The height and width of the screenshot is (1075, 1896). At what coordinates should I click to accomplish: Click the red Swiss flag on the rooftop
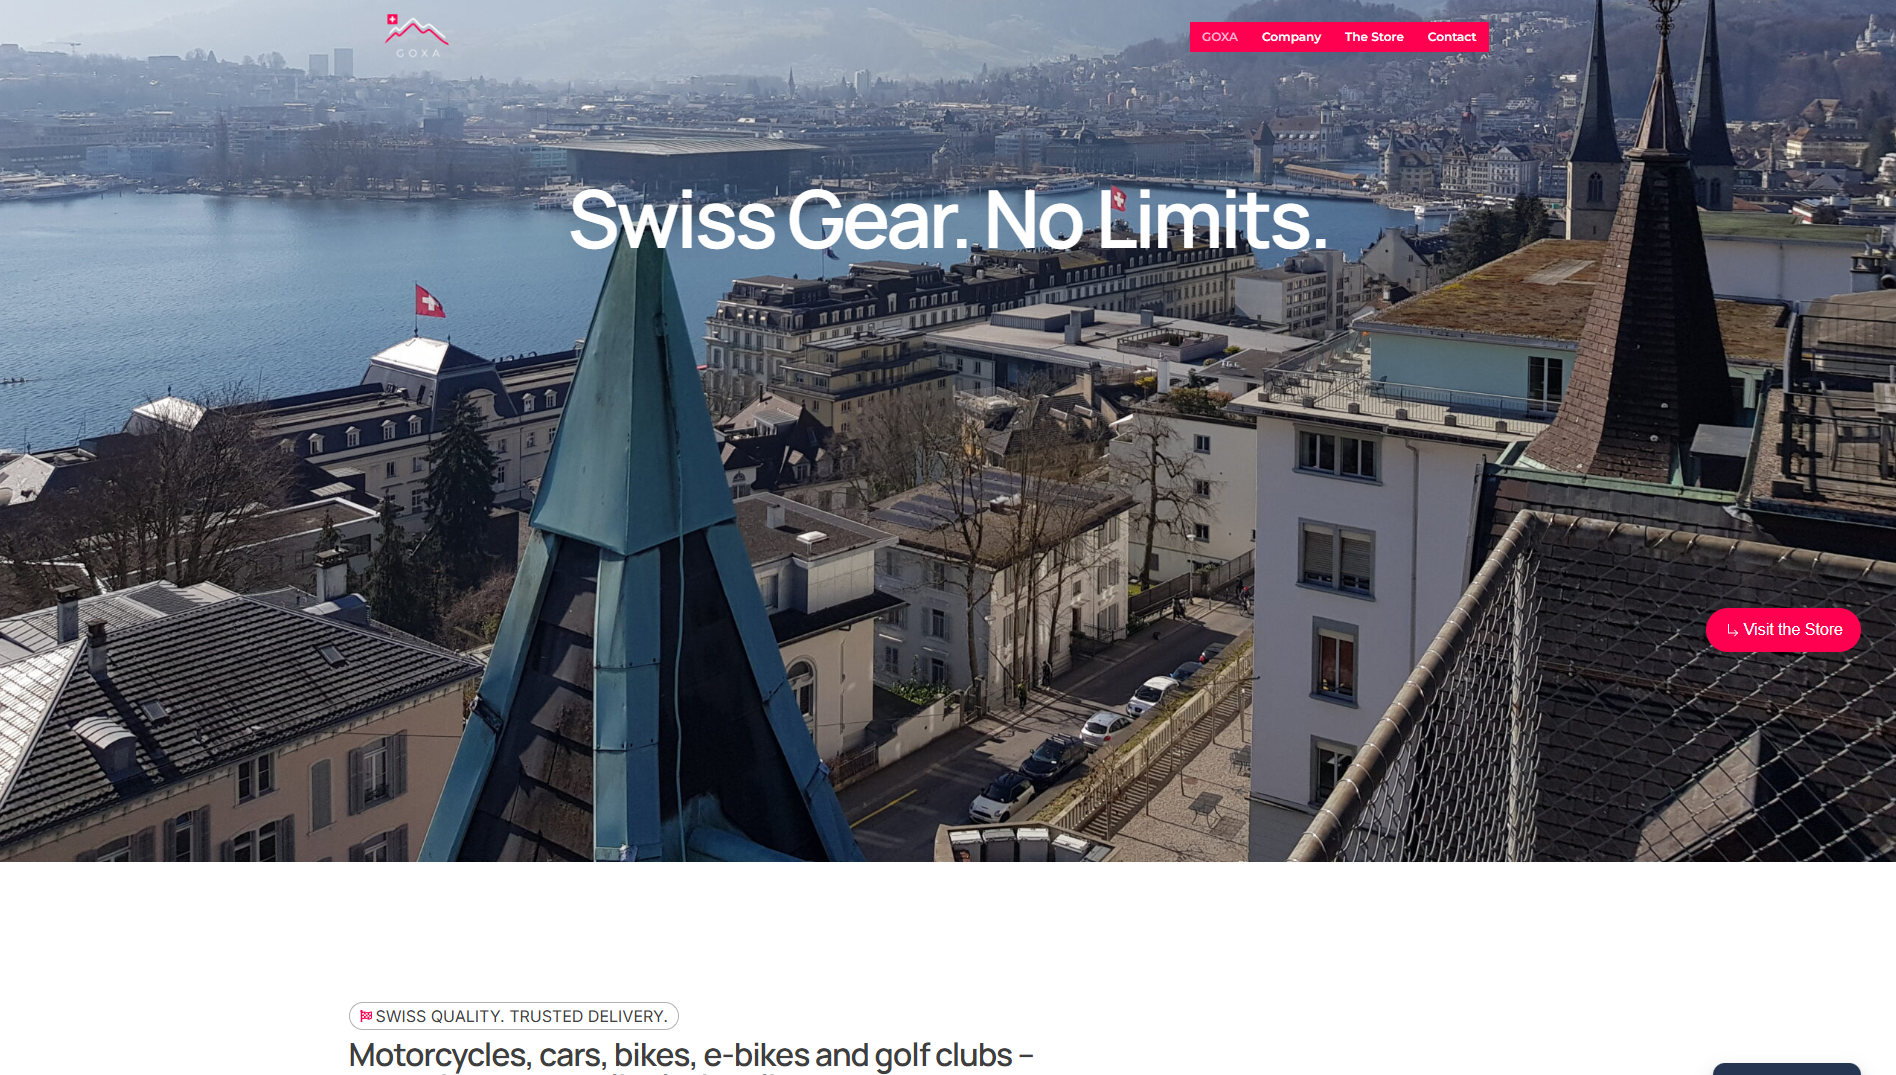tap(430, 300)
